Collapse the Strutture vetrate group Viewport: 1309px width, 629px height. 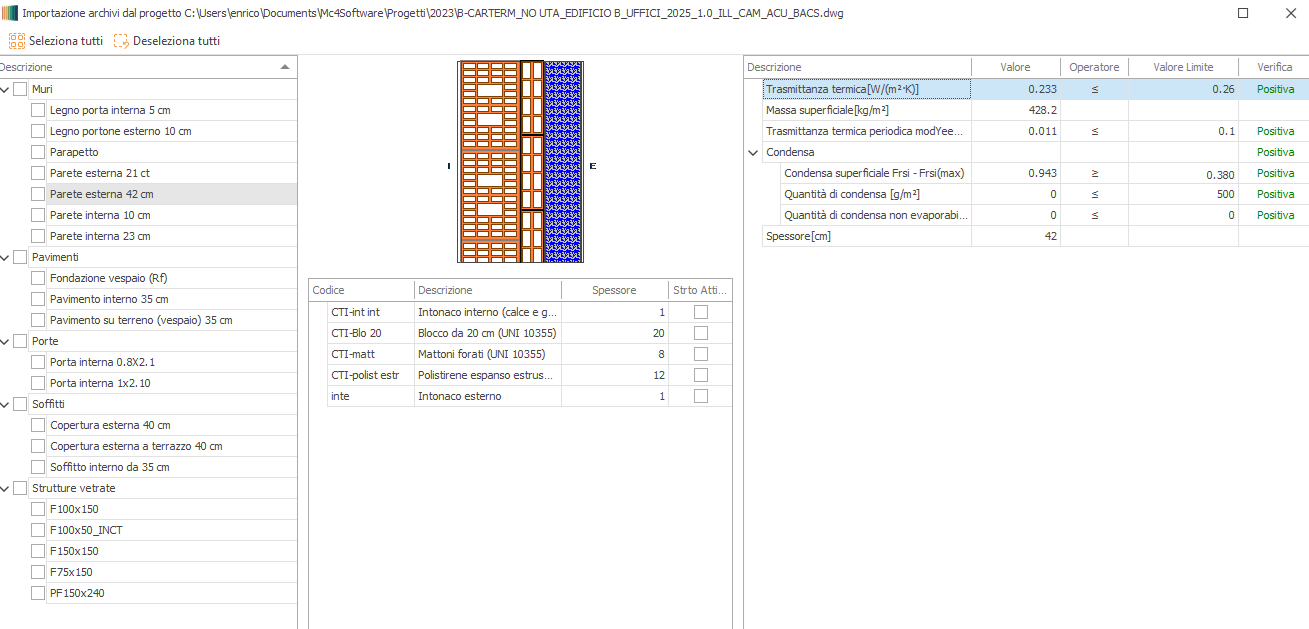(x=6, y=488)
